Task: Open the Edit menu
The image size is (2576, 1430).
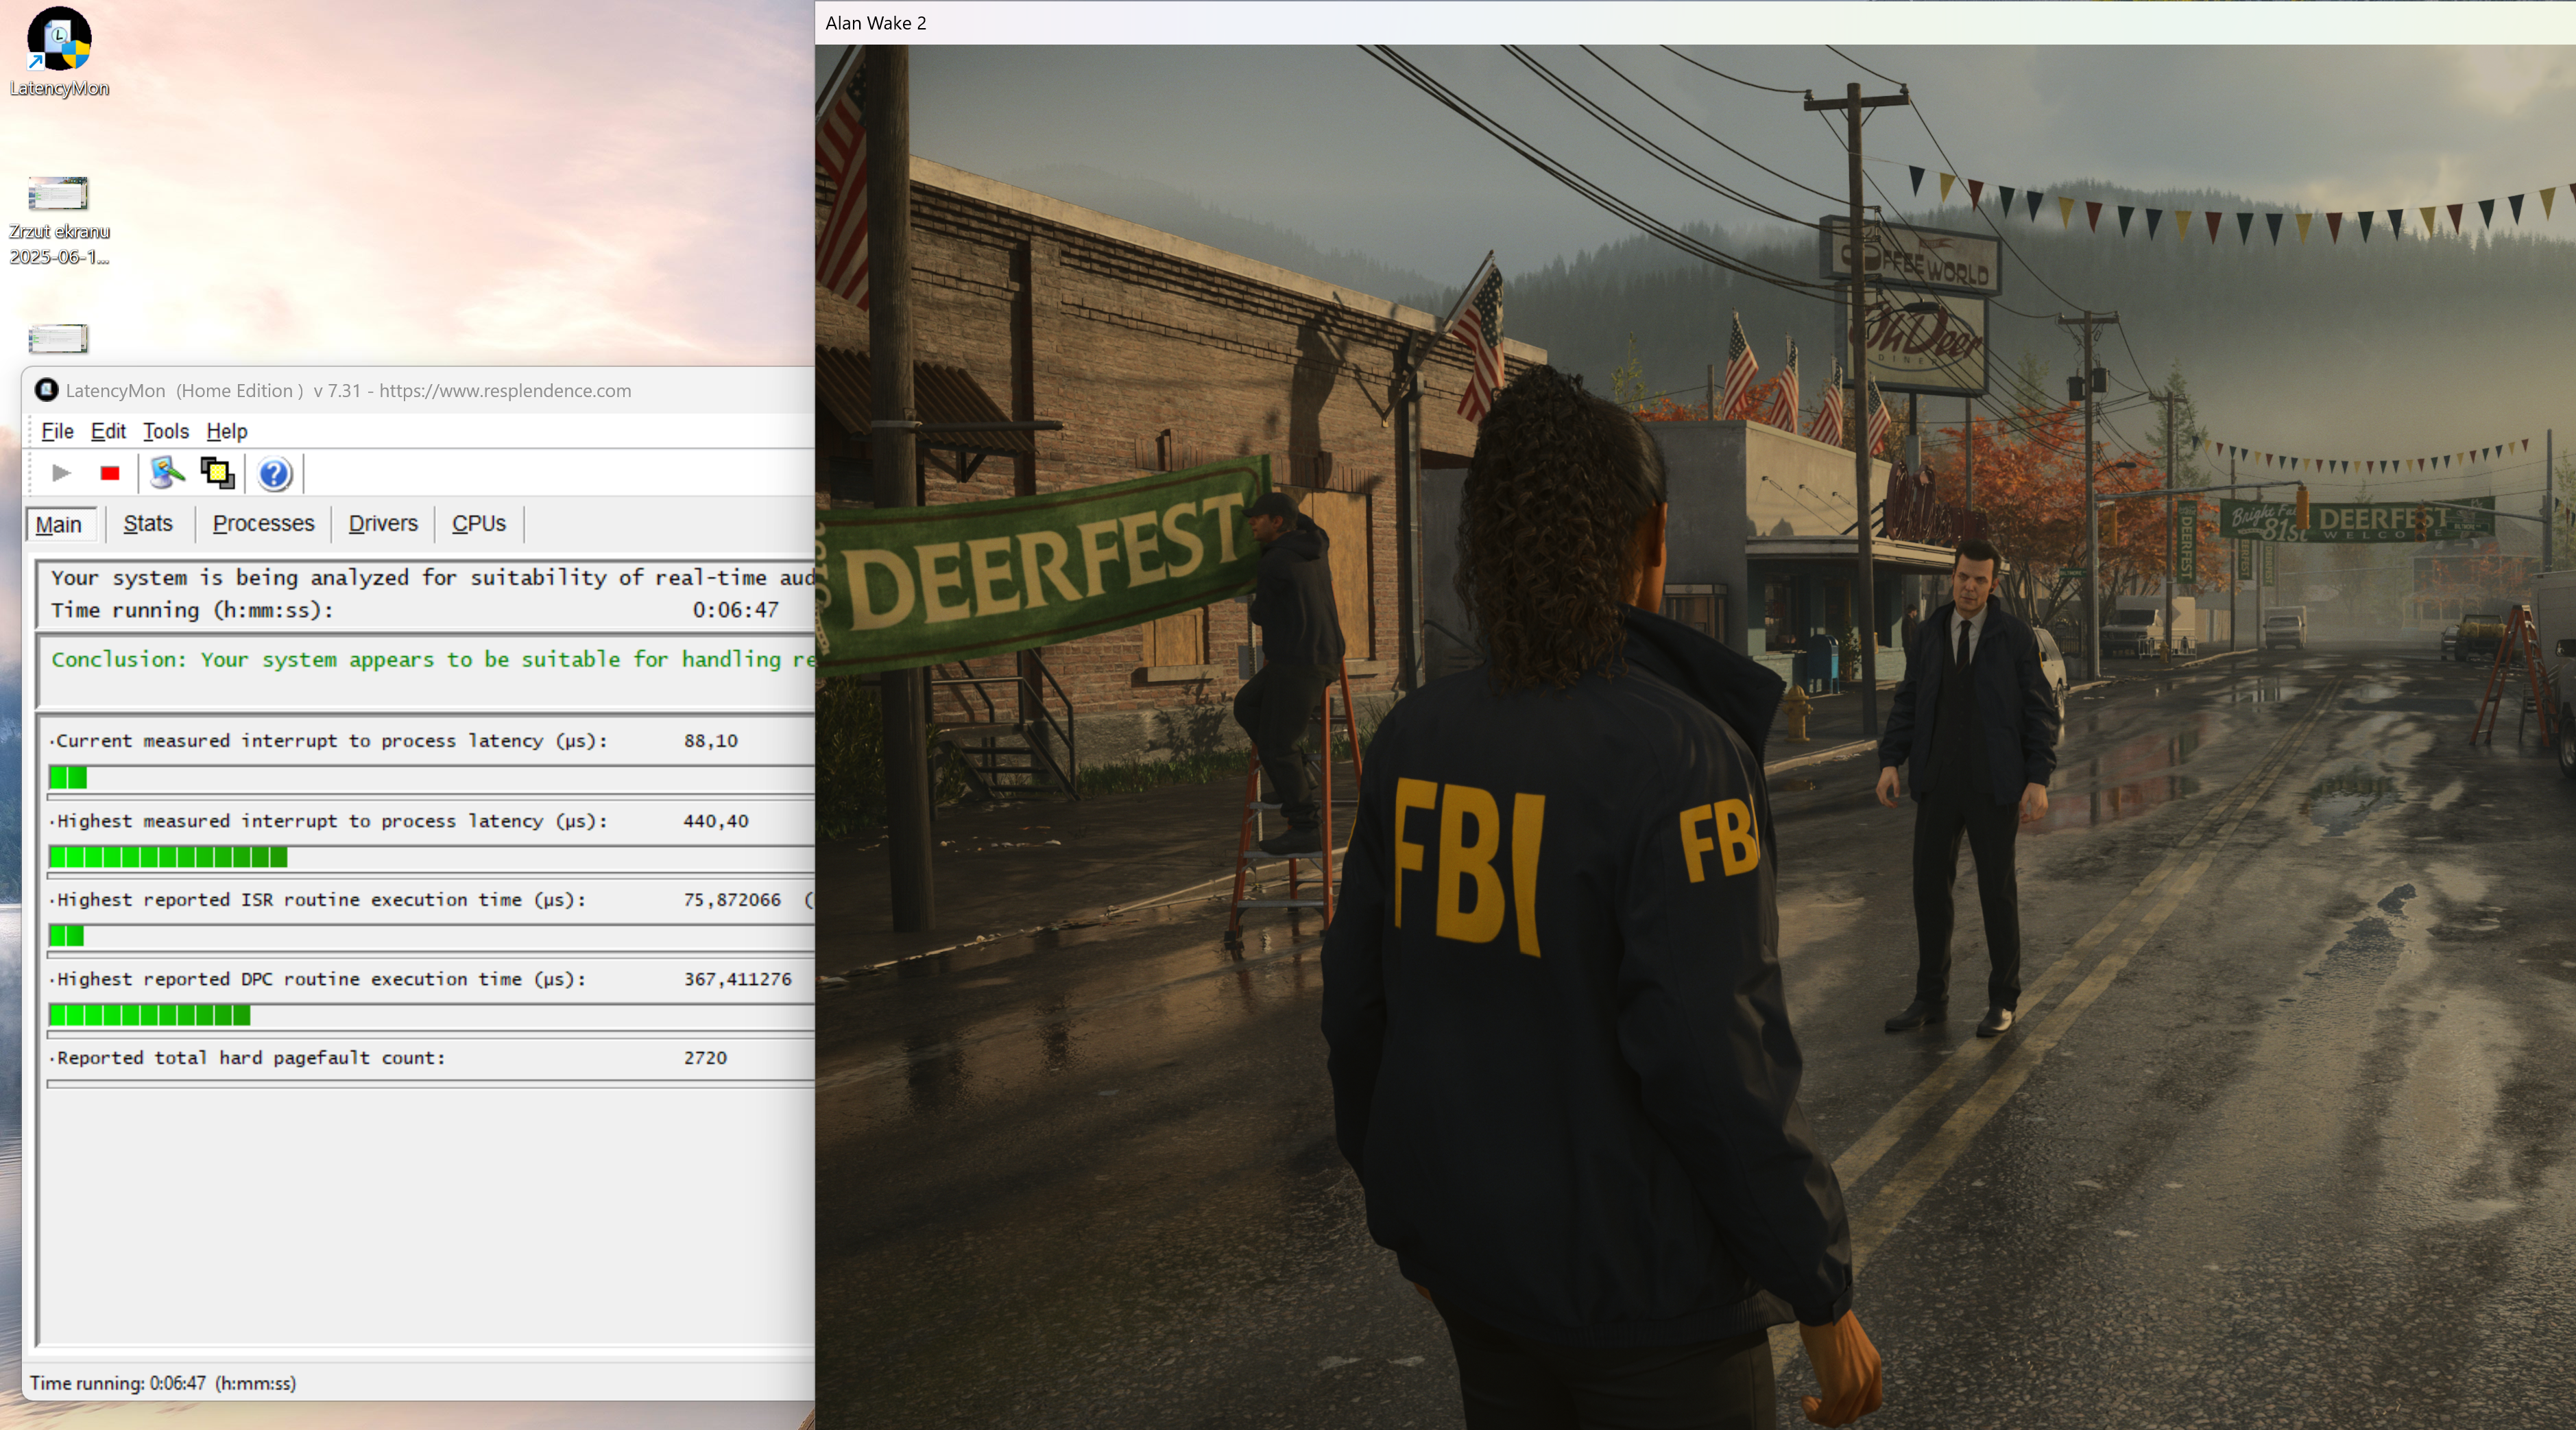Action: tap(108, 431)
